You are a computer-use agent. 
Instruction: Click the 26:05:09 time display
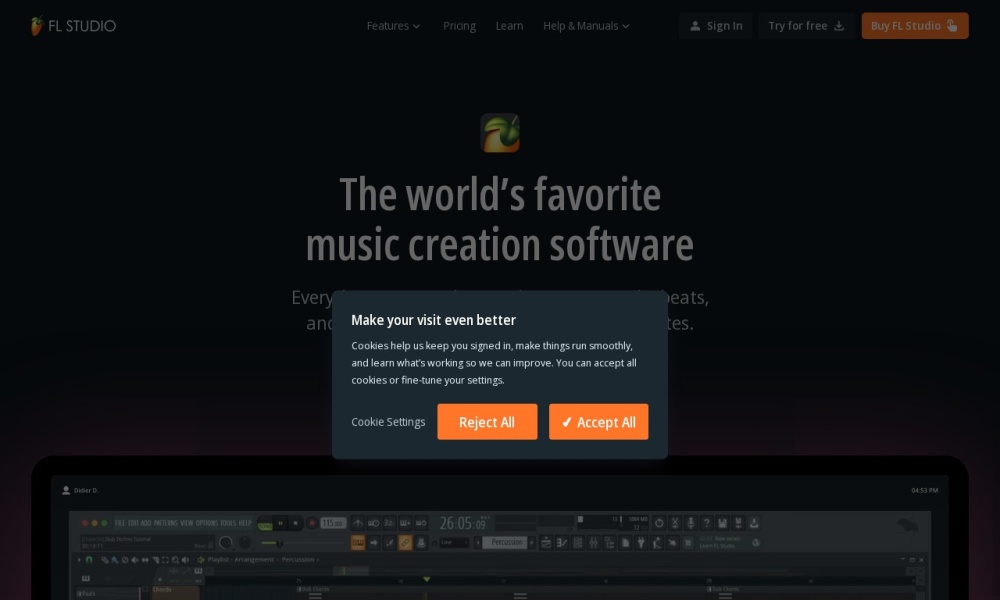point(462,523)
